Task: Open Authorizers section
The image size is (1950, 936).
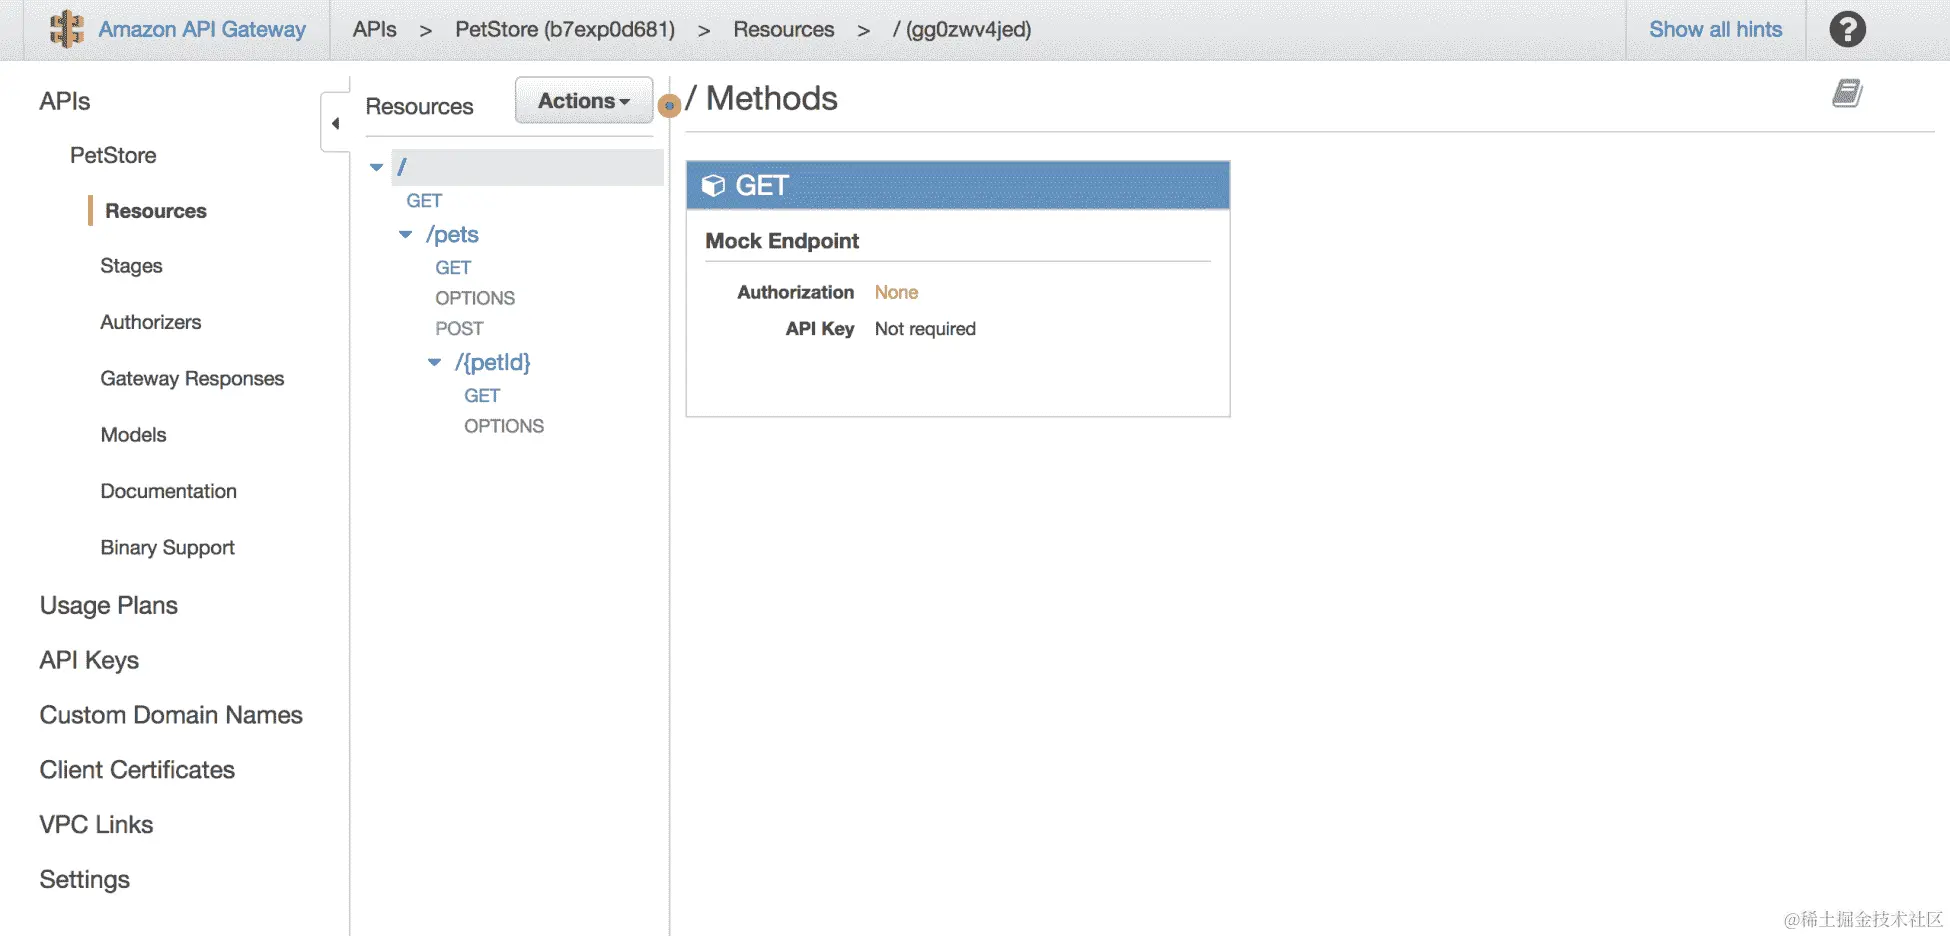Action: (151, 322)
